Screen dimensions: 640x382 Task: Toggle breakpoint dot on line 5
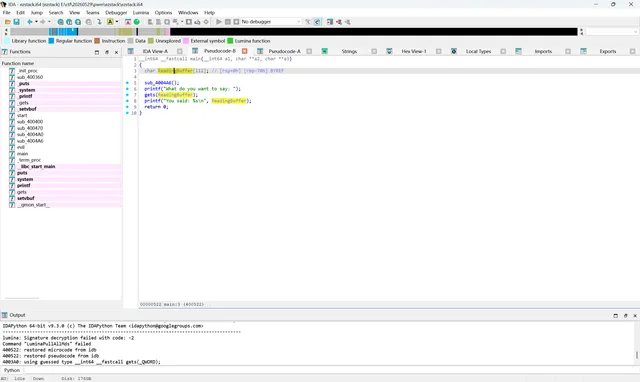127,83
